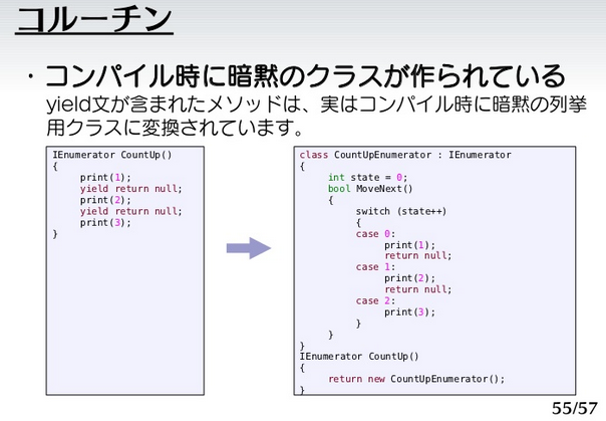
Task: Click the int state = 0; line
Action: coord(367,177)
